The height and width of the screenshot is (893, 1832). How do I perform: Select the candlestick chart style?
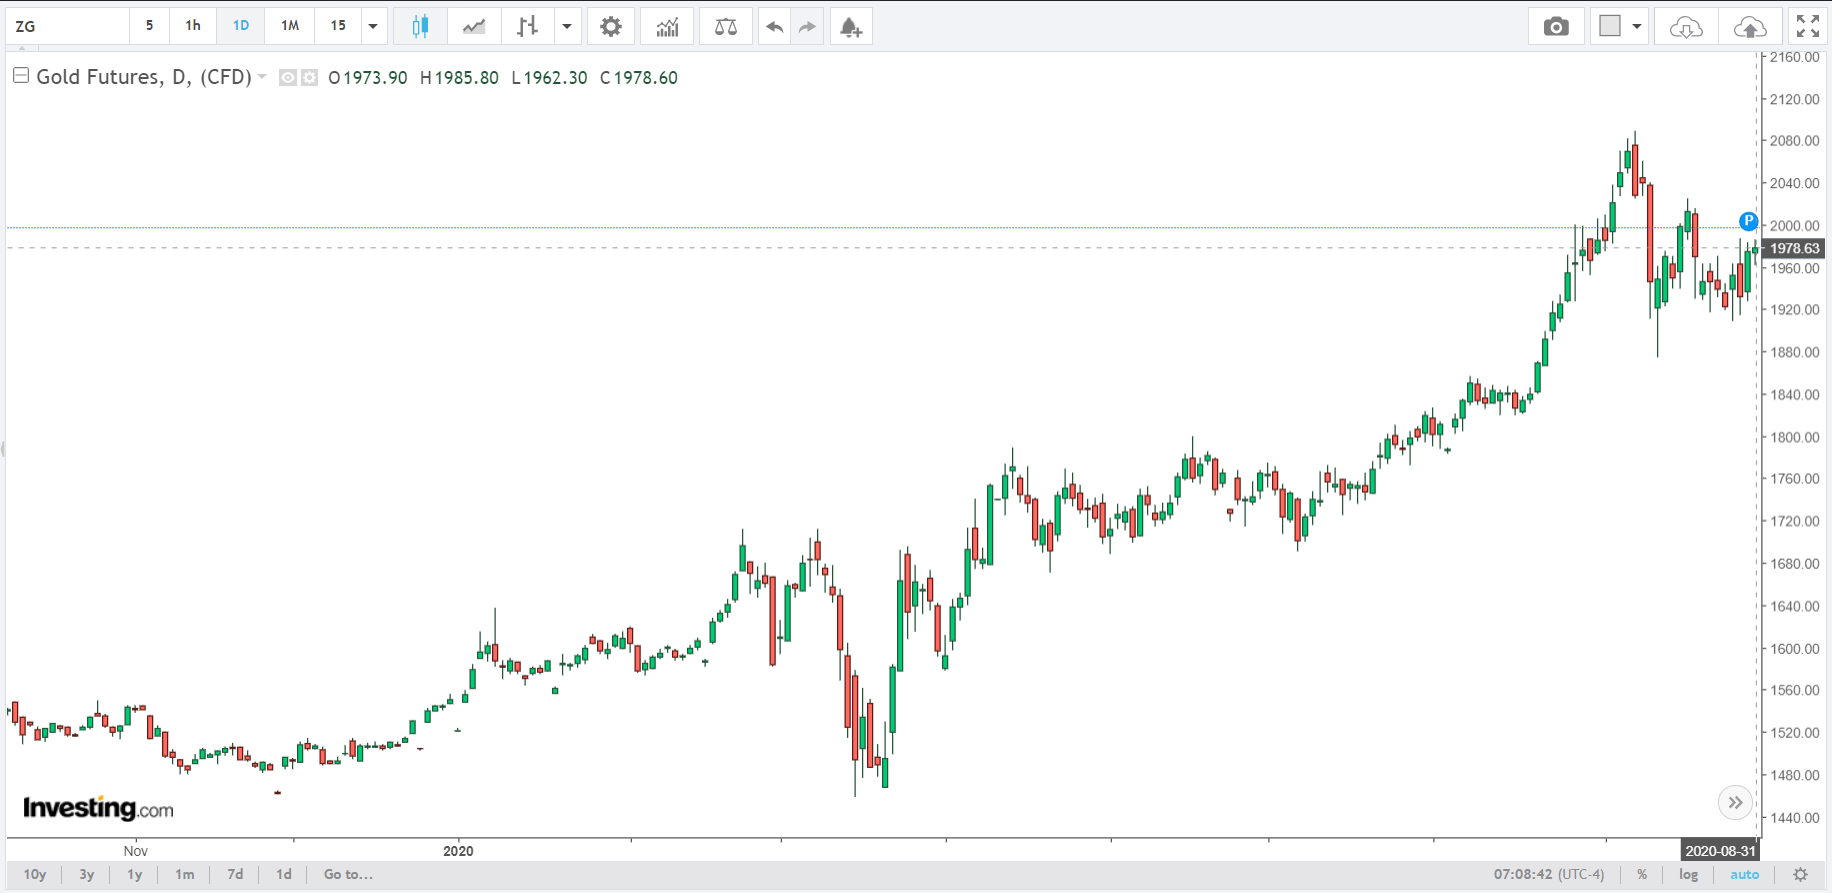point(420,26)
